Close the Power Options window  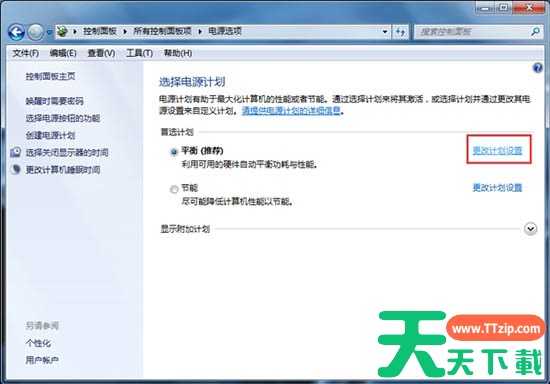[529, 7]
